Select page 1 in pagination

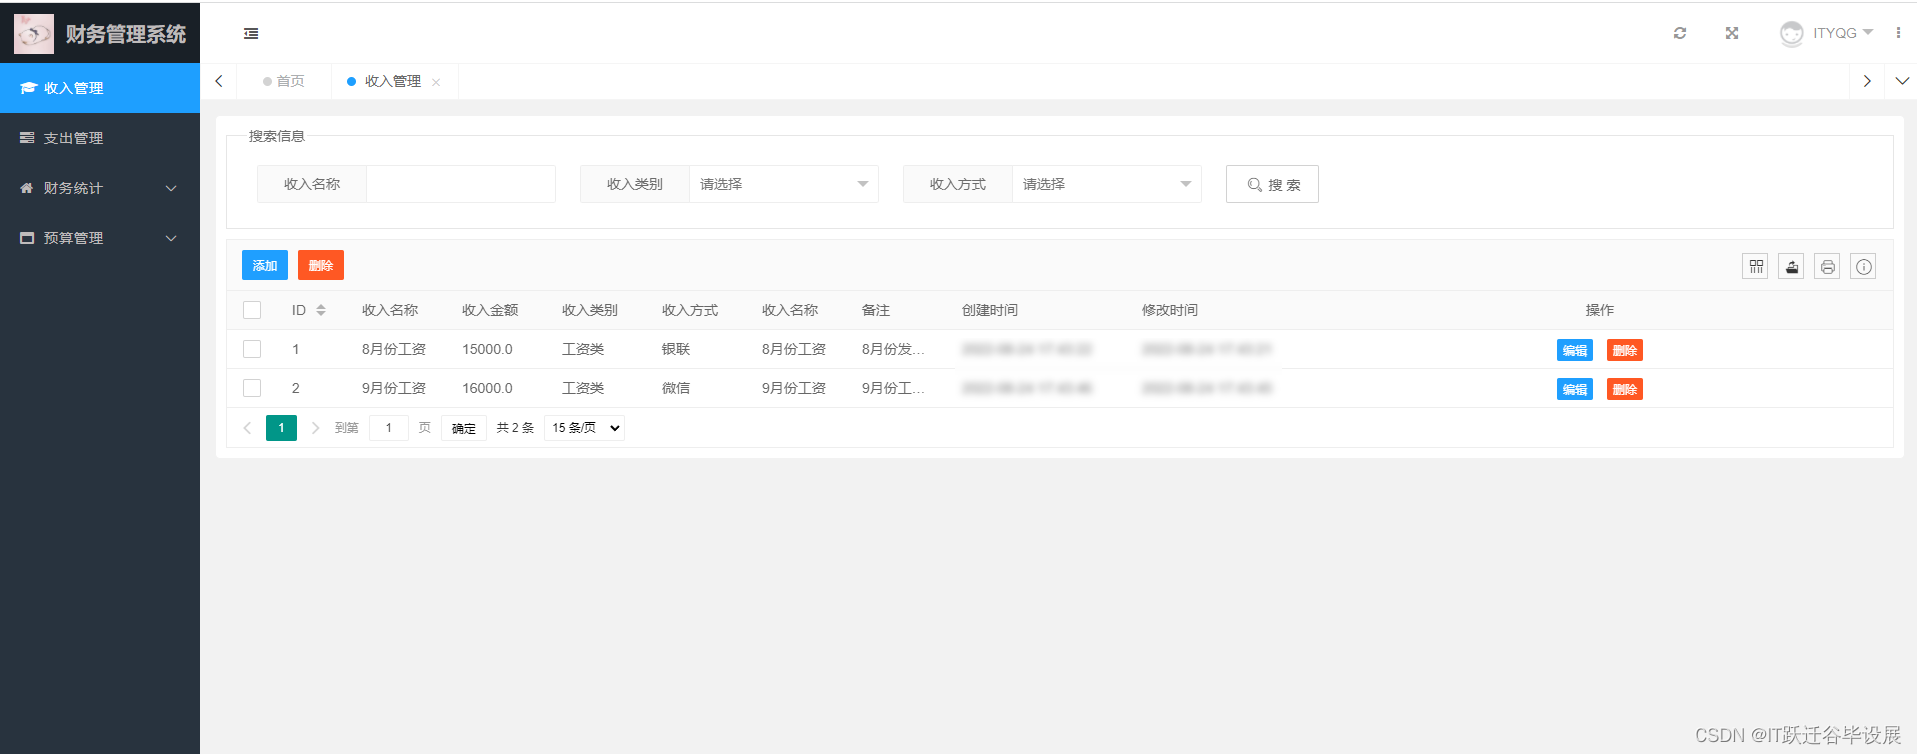[281, 428]
